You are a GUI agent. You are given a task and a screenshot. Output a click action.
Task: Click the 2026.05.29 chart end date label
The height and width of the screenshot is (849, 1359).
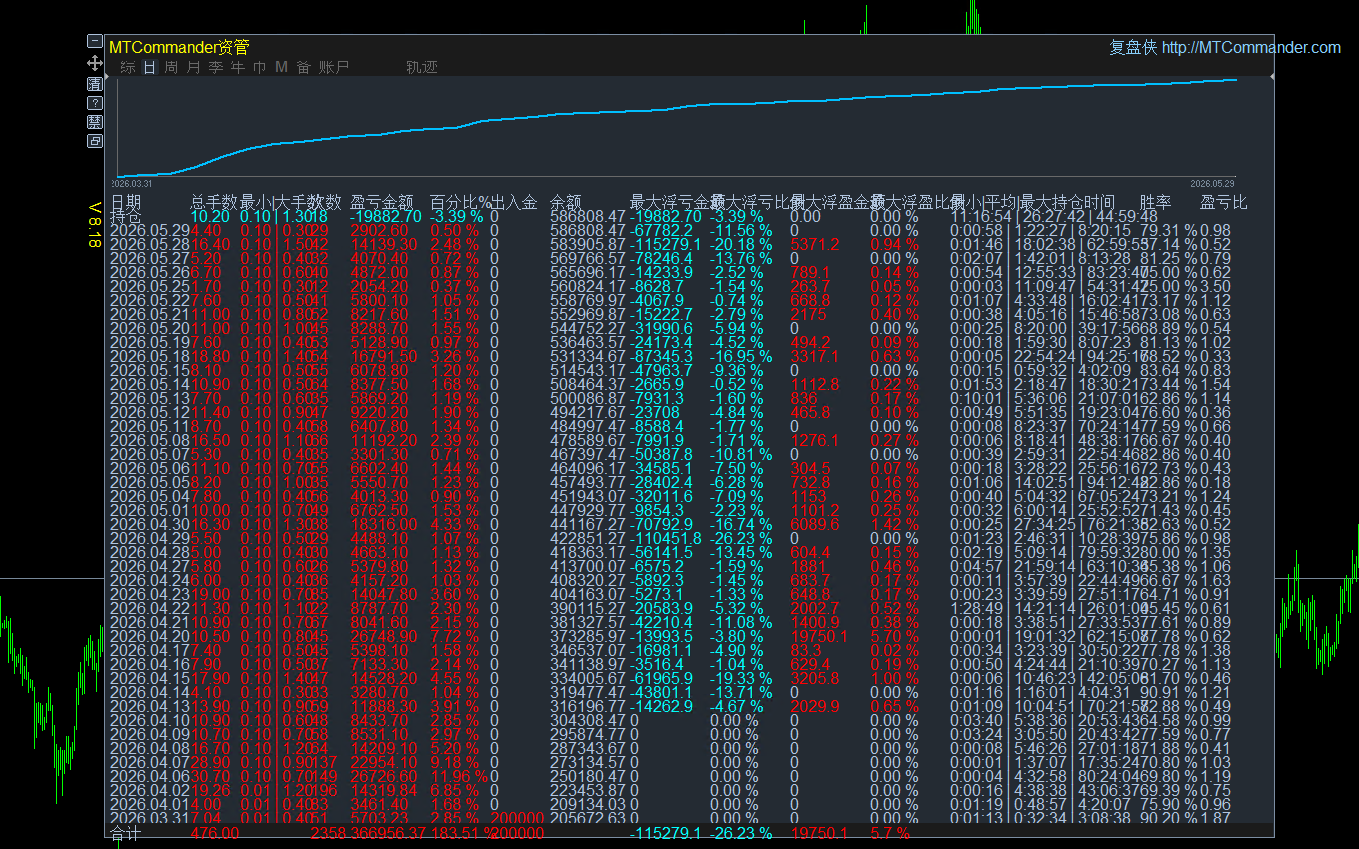coord(1212,184)
